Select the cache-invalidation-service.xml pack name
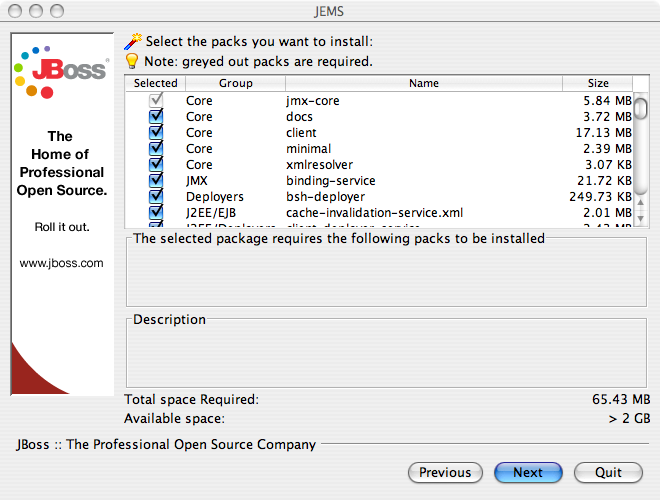This screenshot has height=500, width=660. pos(375,213)
